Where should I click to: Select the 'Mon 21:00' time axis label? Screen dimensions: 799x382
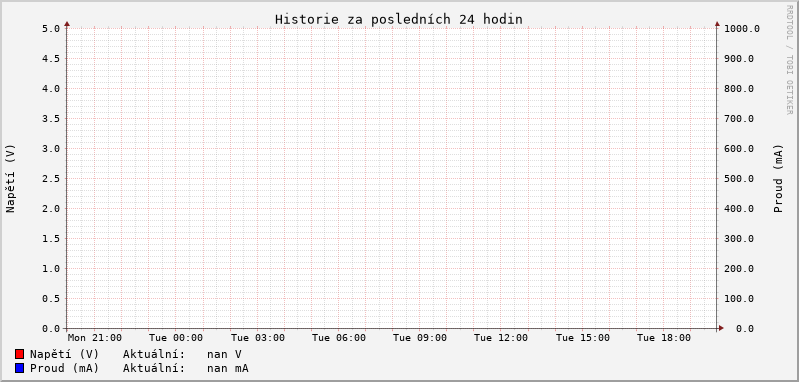(x=95, y=338)
